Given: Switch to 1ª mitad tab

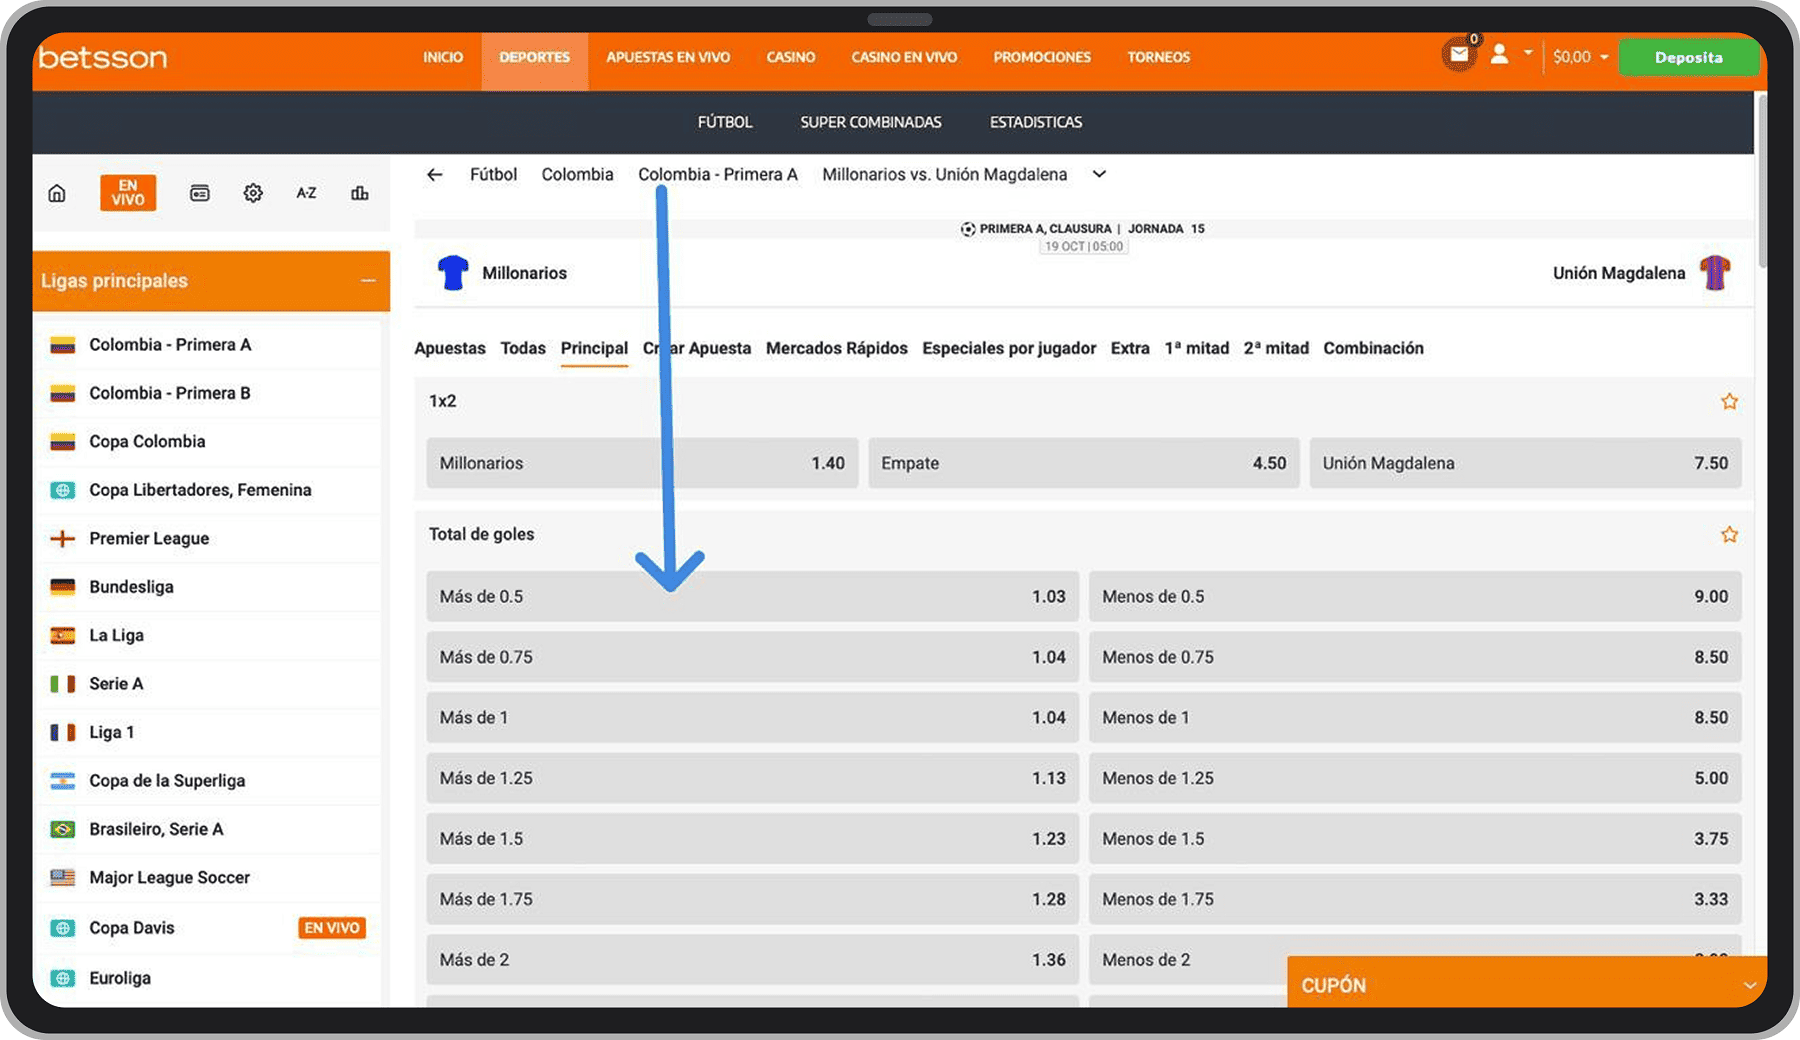Looking at the screenshot, I should click(x=1197, y=348).
